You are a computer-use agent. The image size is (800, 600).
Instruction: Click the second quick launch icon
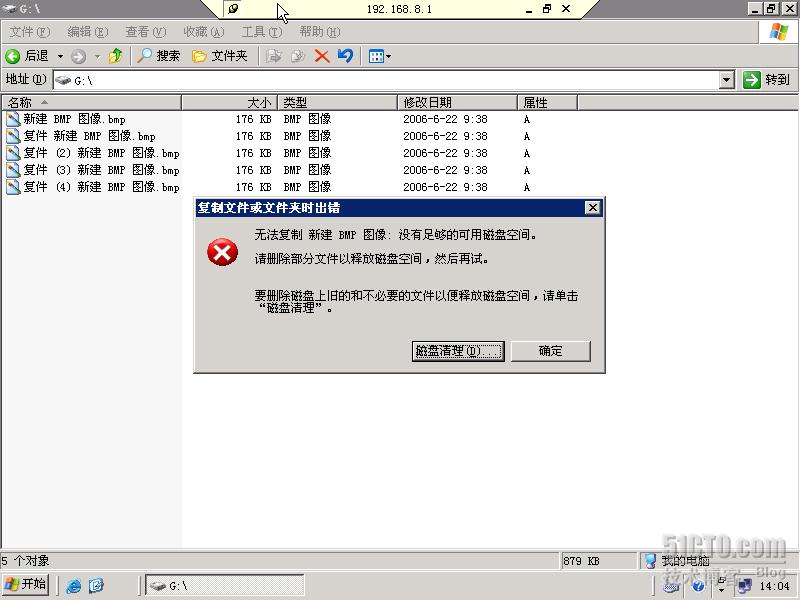(96, 586)
